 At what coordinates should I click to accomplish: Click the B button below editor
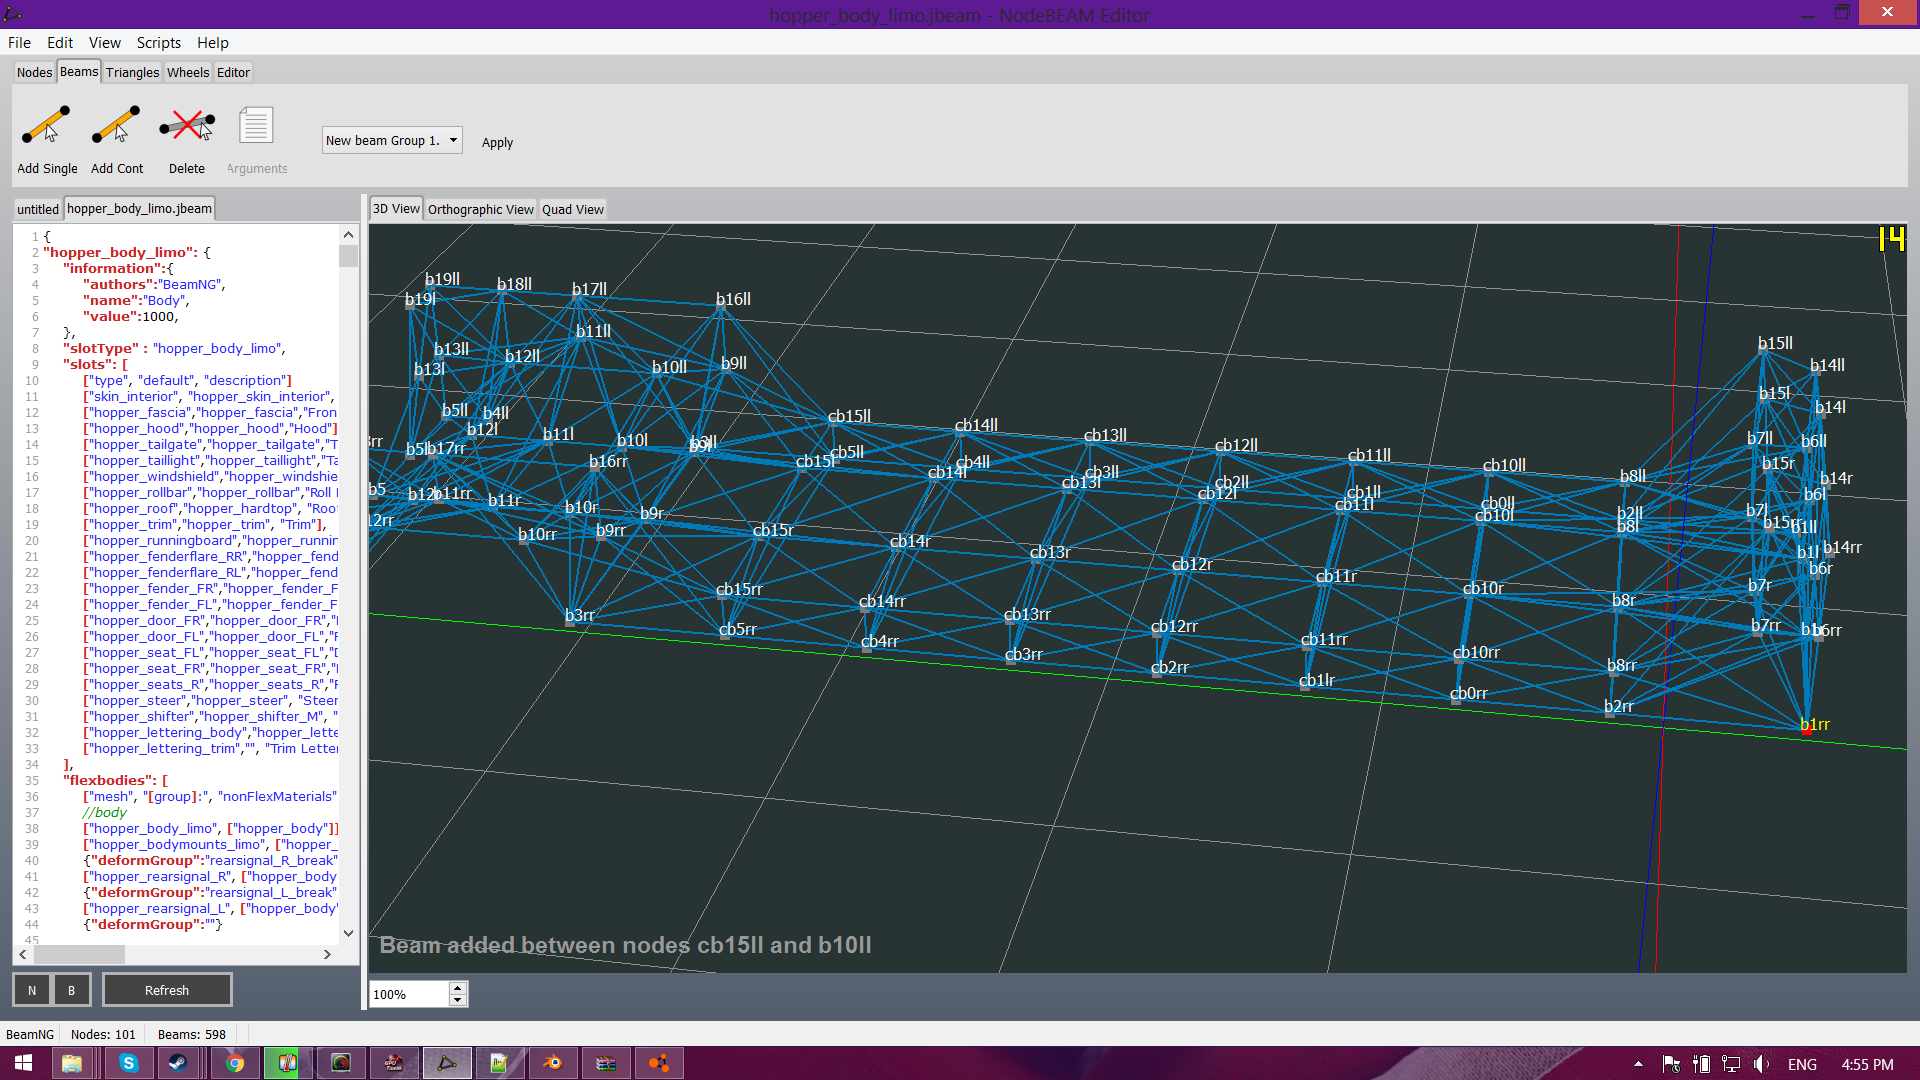71,990
